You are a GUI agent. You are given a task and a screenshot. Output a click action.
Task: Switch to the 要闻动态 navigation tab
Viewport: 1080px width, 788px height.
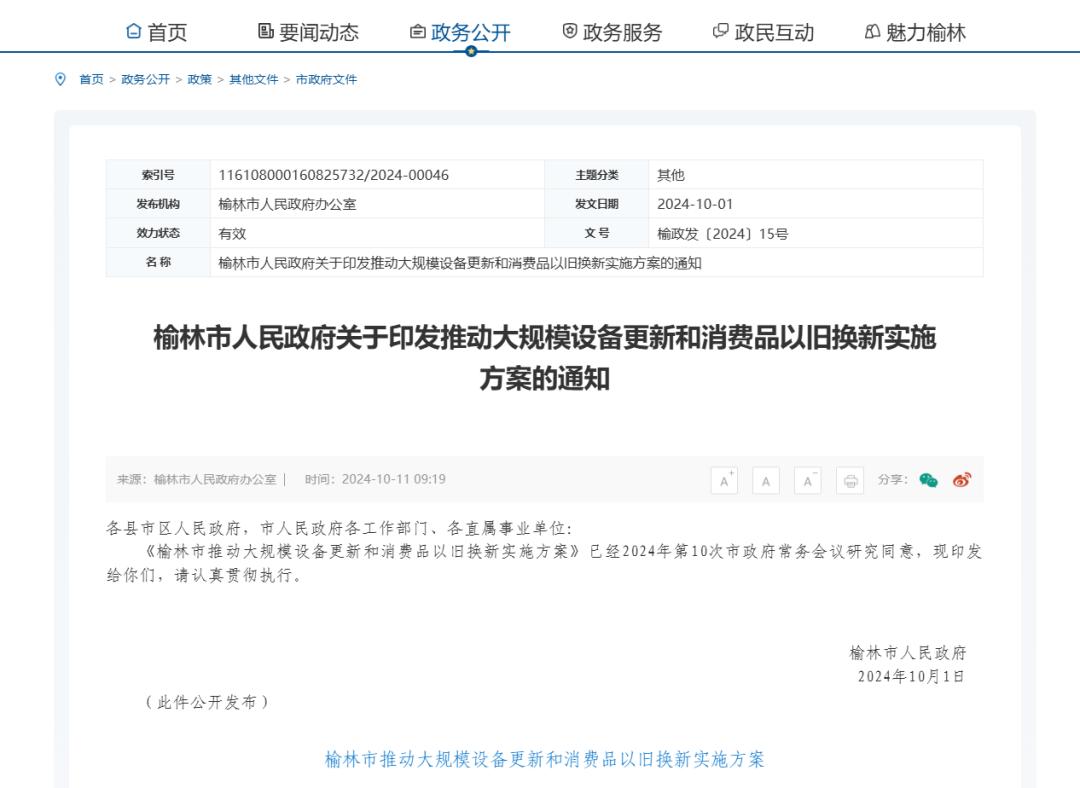(x=308, y=32)
